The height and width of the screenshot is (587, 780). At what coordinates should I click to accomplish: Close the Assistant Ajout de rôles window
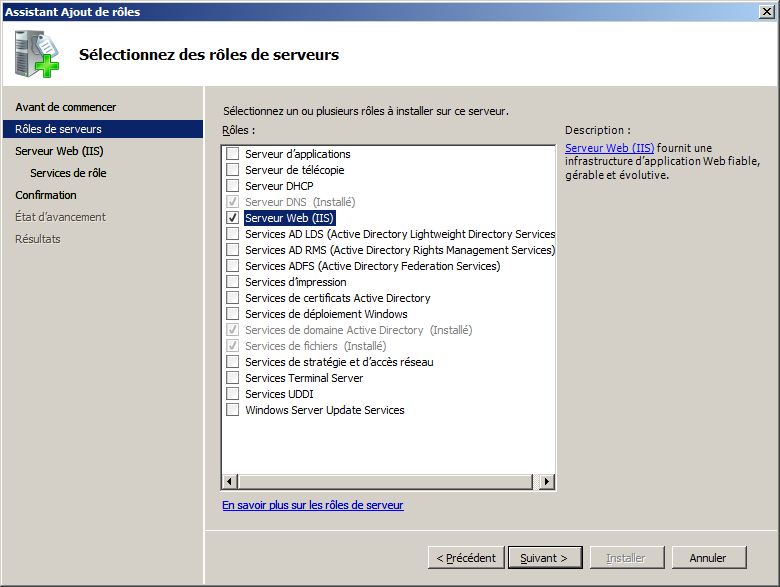coord(767,12)
